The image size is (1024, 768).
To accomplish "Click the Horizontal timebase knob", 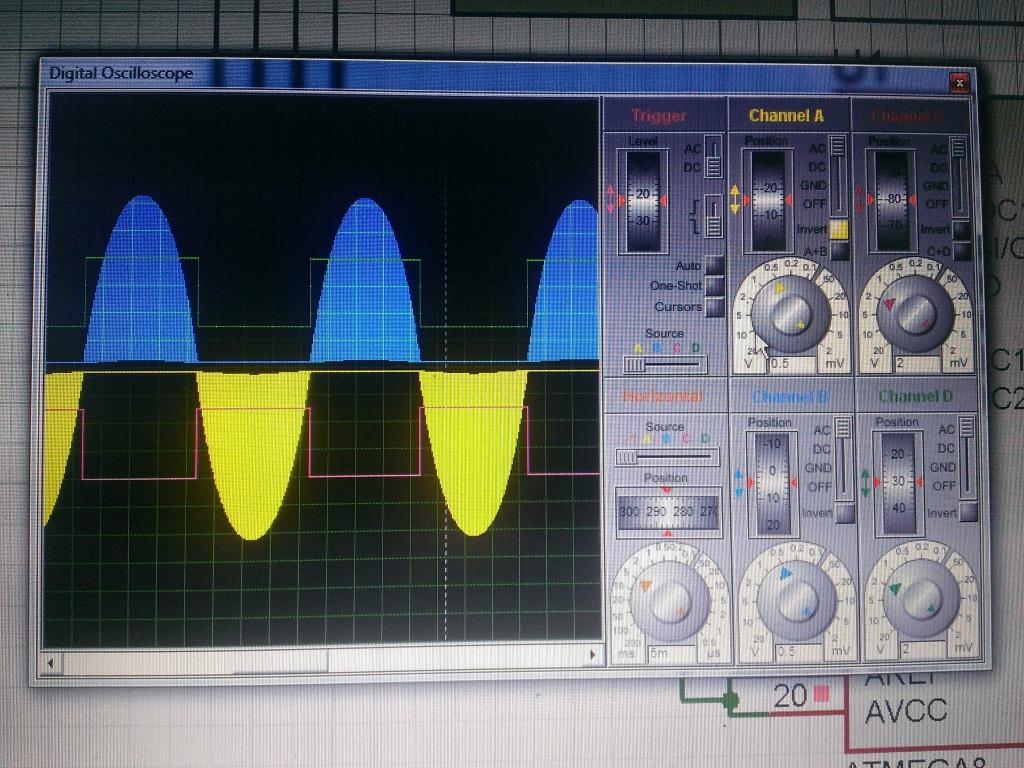I will pos(670,600).
